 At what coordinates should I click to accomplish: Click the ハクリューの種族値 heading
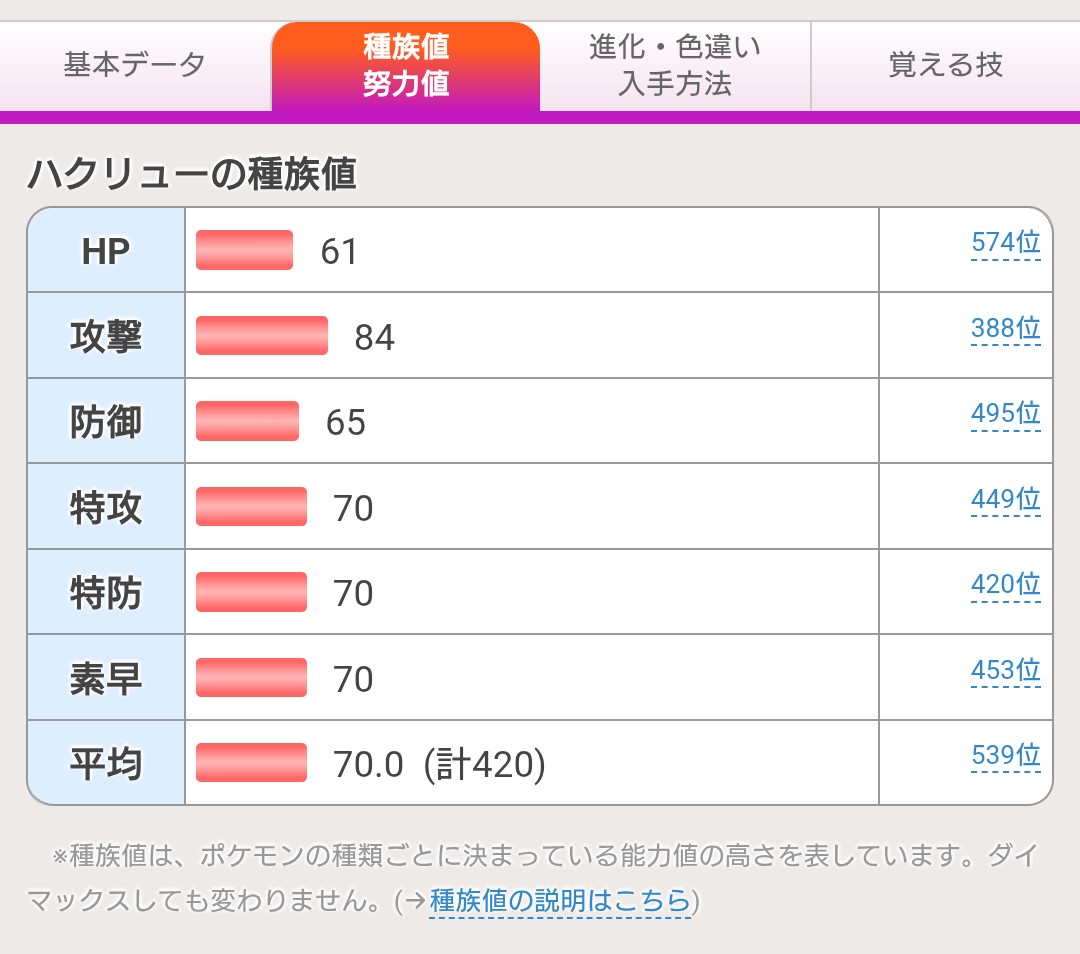pyautogui.click(x=192, y=175)
